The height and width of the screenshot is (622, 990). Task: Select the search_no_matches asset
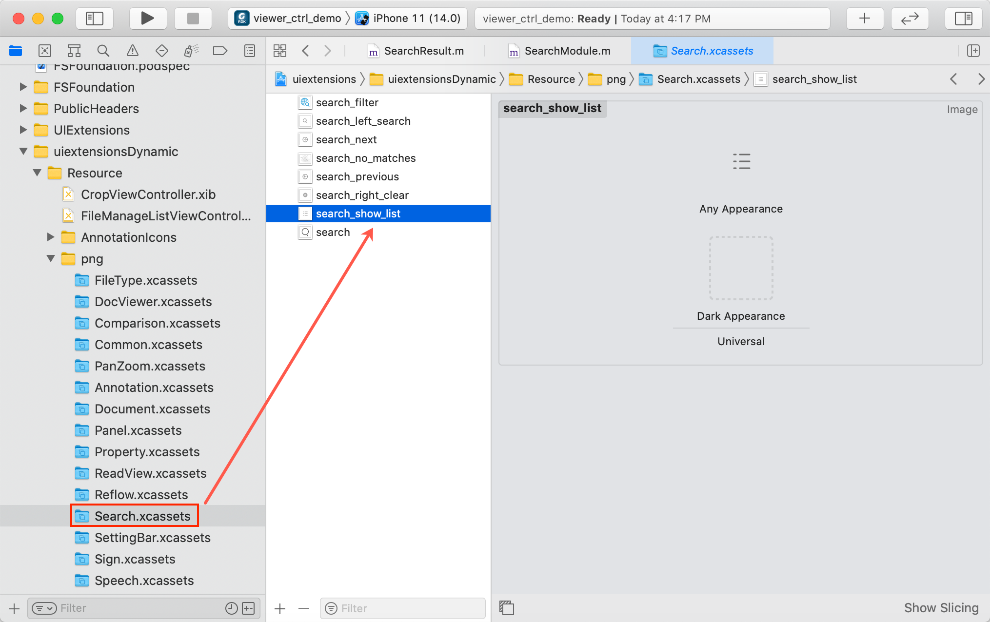pyautogui.click(x=365, y=158)
